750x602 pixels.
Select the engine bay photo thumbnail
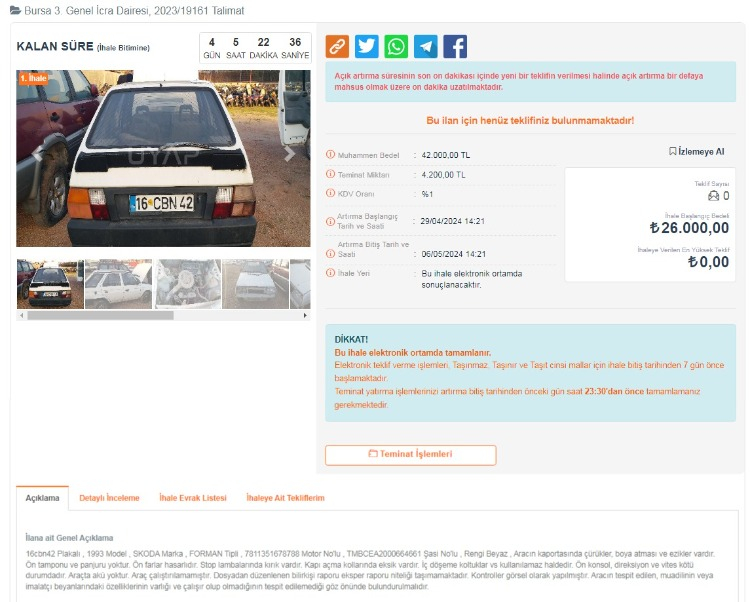(x=188, y=284)
